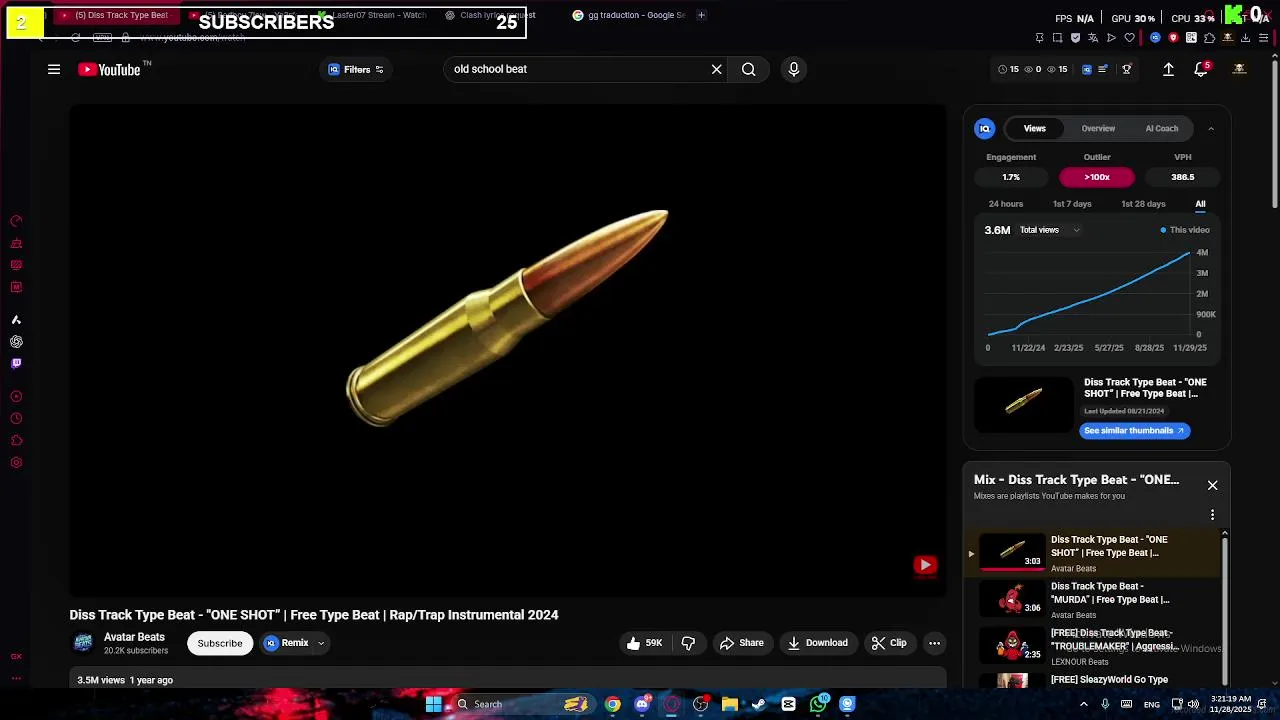Select the 1st 28 days range

pyautogui.click(x=1143, y=204)
